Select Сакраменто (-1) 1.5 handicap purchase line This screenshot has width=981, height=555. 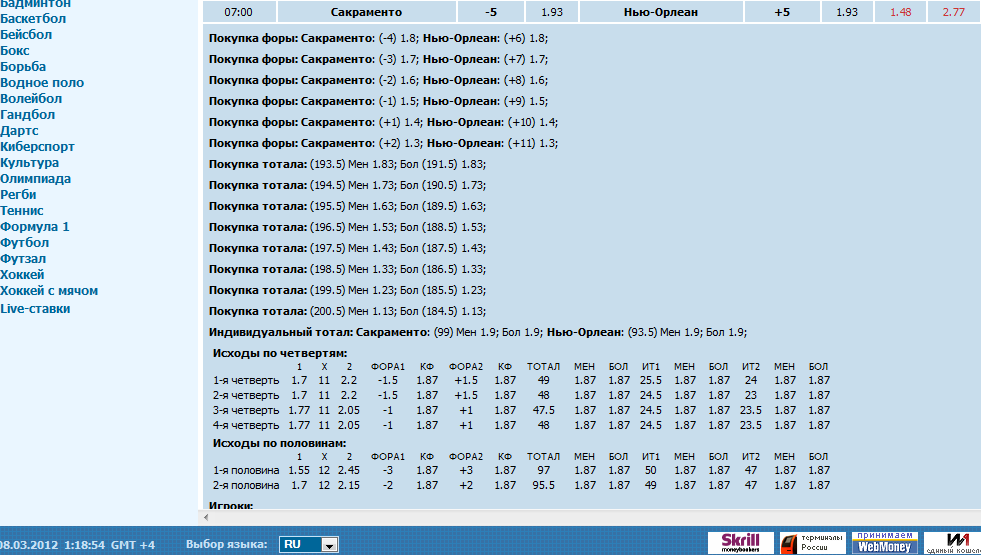(x=379, y=101)
